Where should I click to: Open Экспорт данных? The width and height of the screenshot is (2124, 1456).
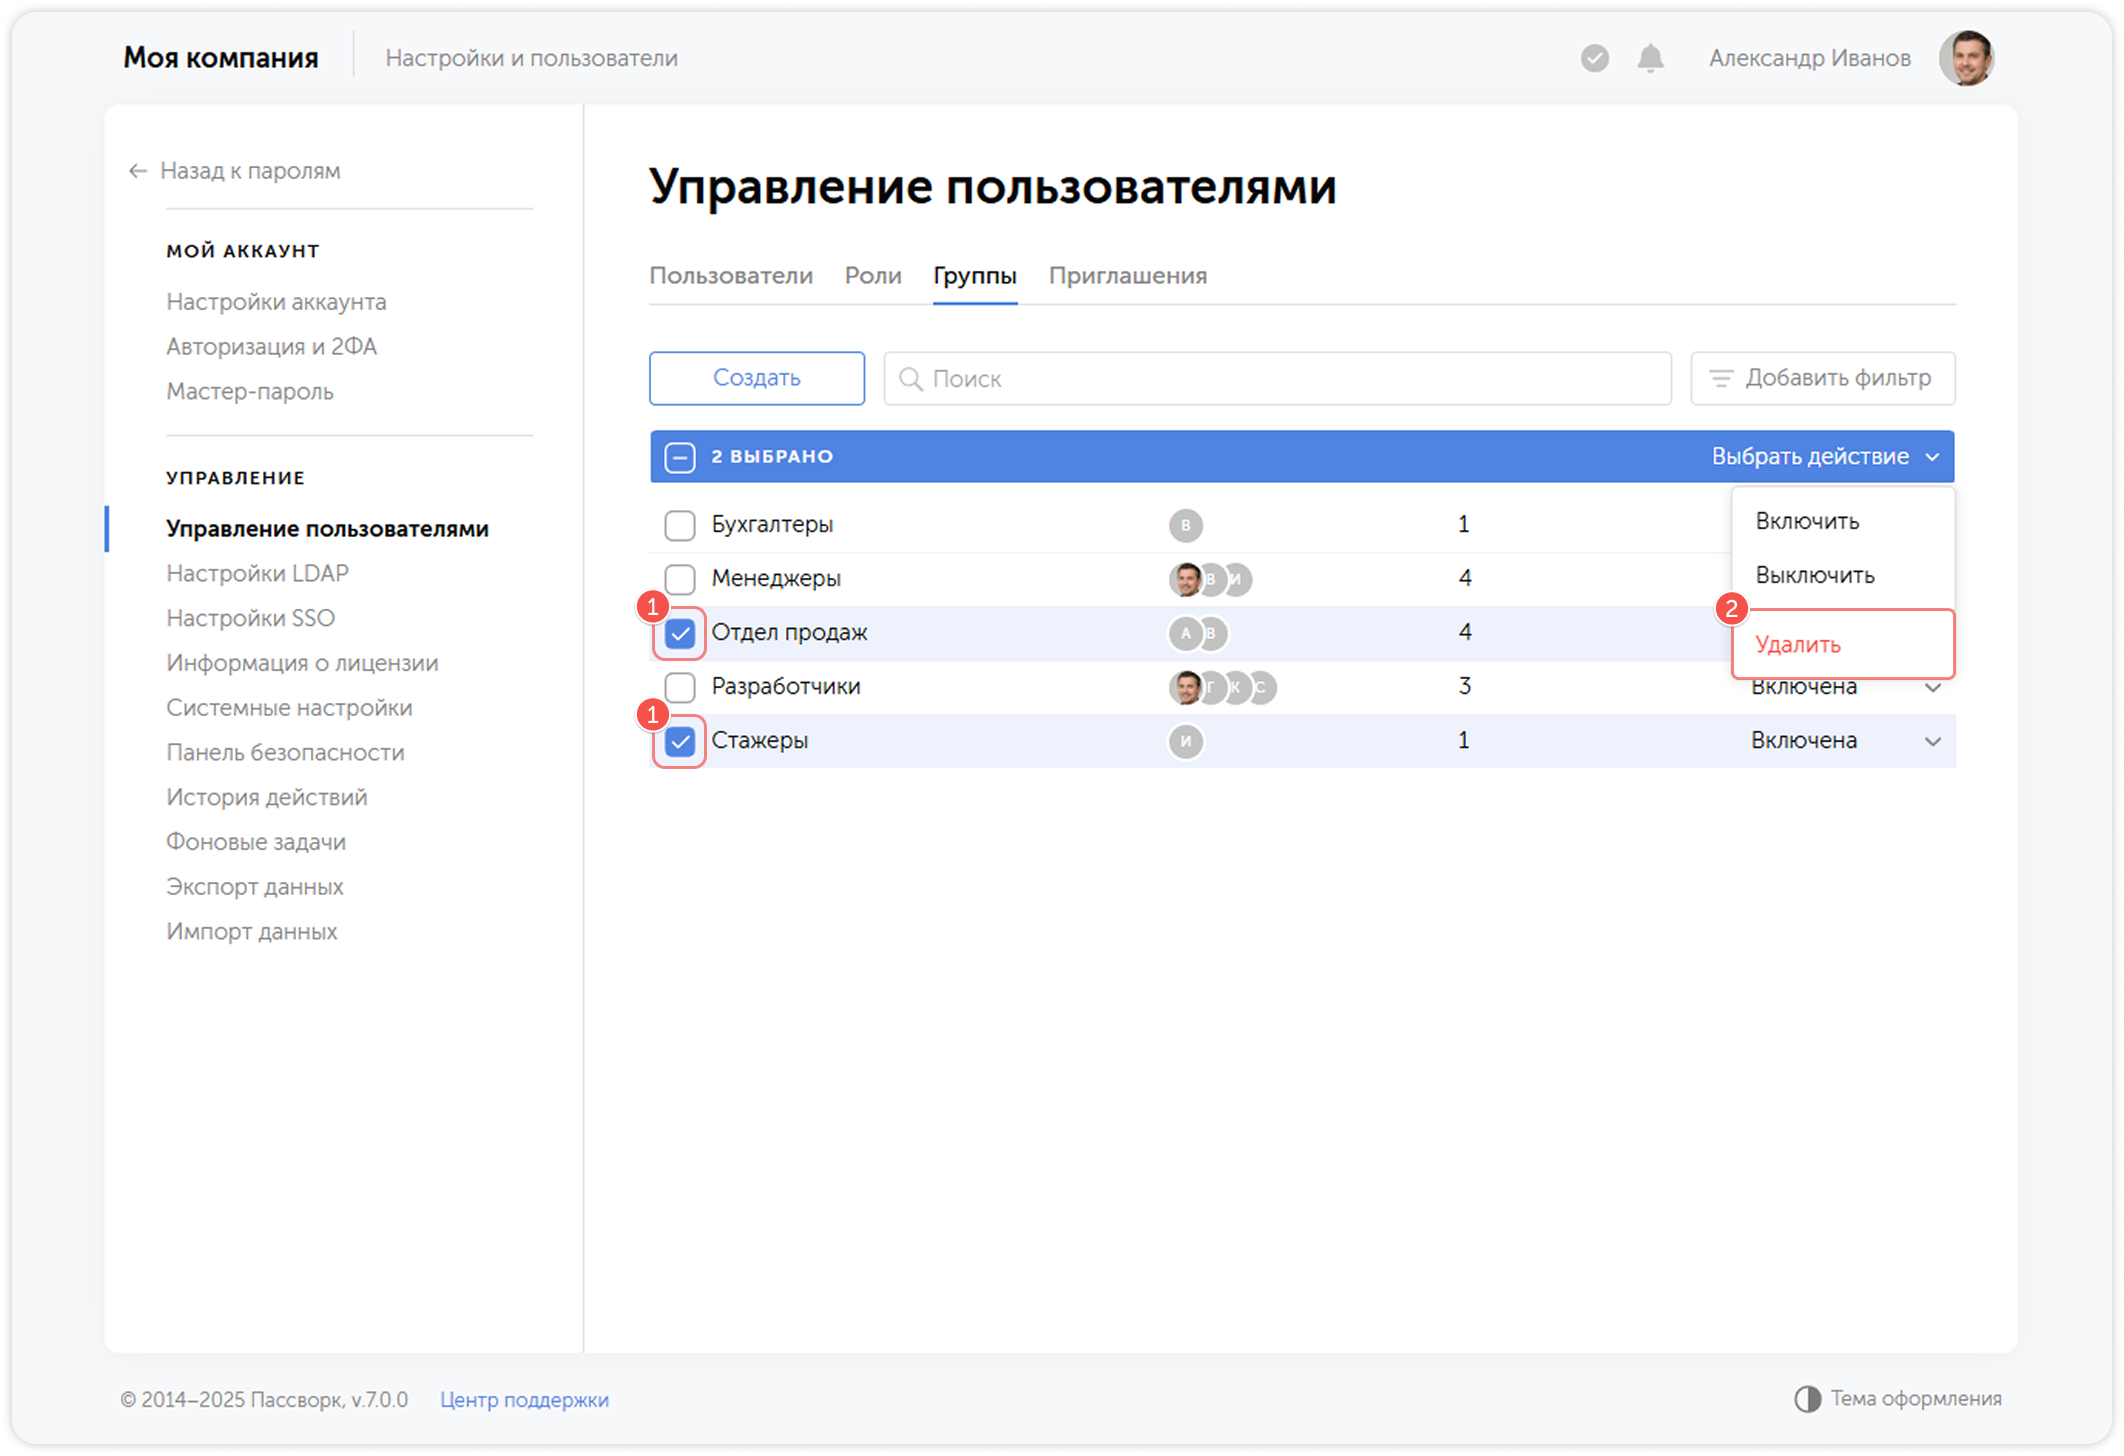click(254, 887)
